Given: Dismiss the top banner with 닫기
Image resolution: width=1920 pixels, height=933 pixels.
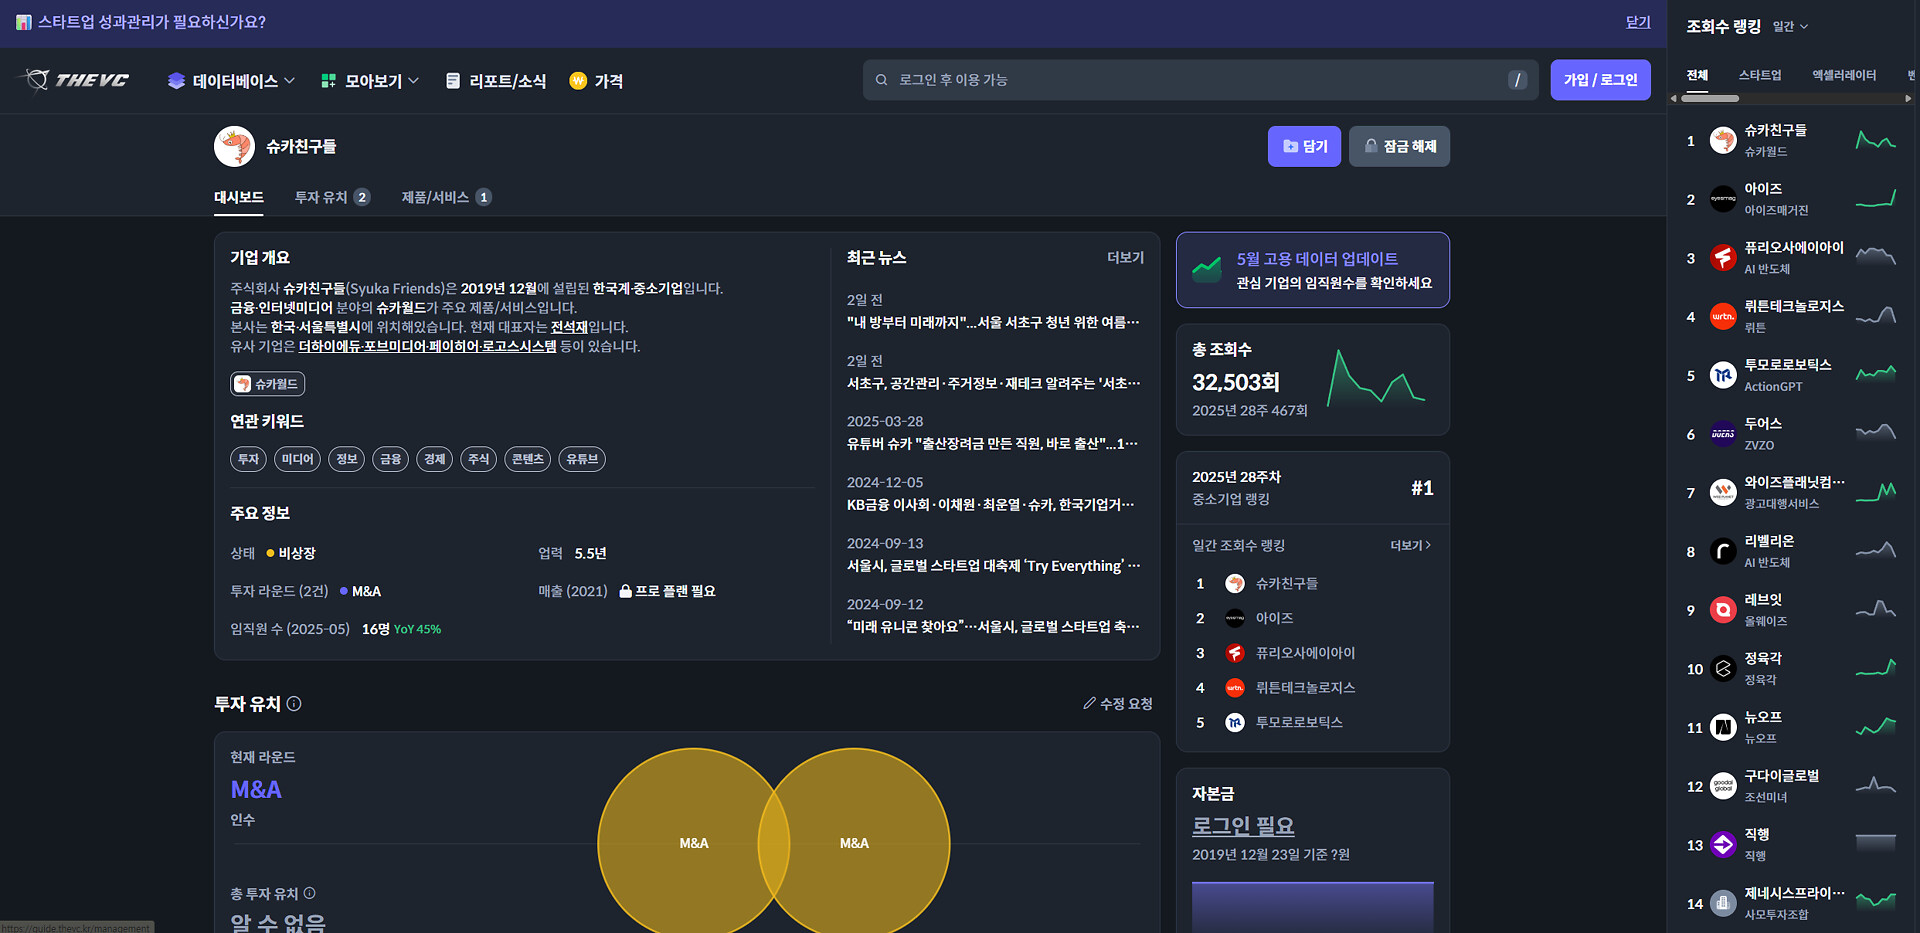Looking at the screenshot, I should (x=1638, y=22).
